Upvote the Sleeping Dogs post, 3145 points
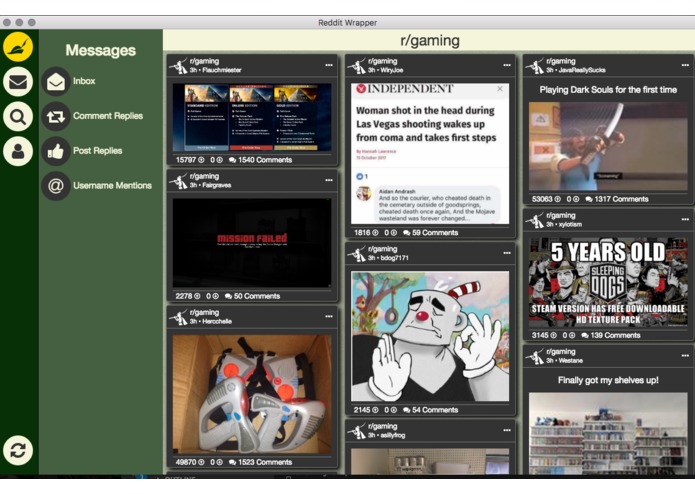The image size is (695, 494). click(x=554, y=335)
